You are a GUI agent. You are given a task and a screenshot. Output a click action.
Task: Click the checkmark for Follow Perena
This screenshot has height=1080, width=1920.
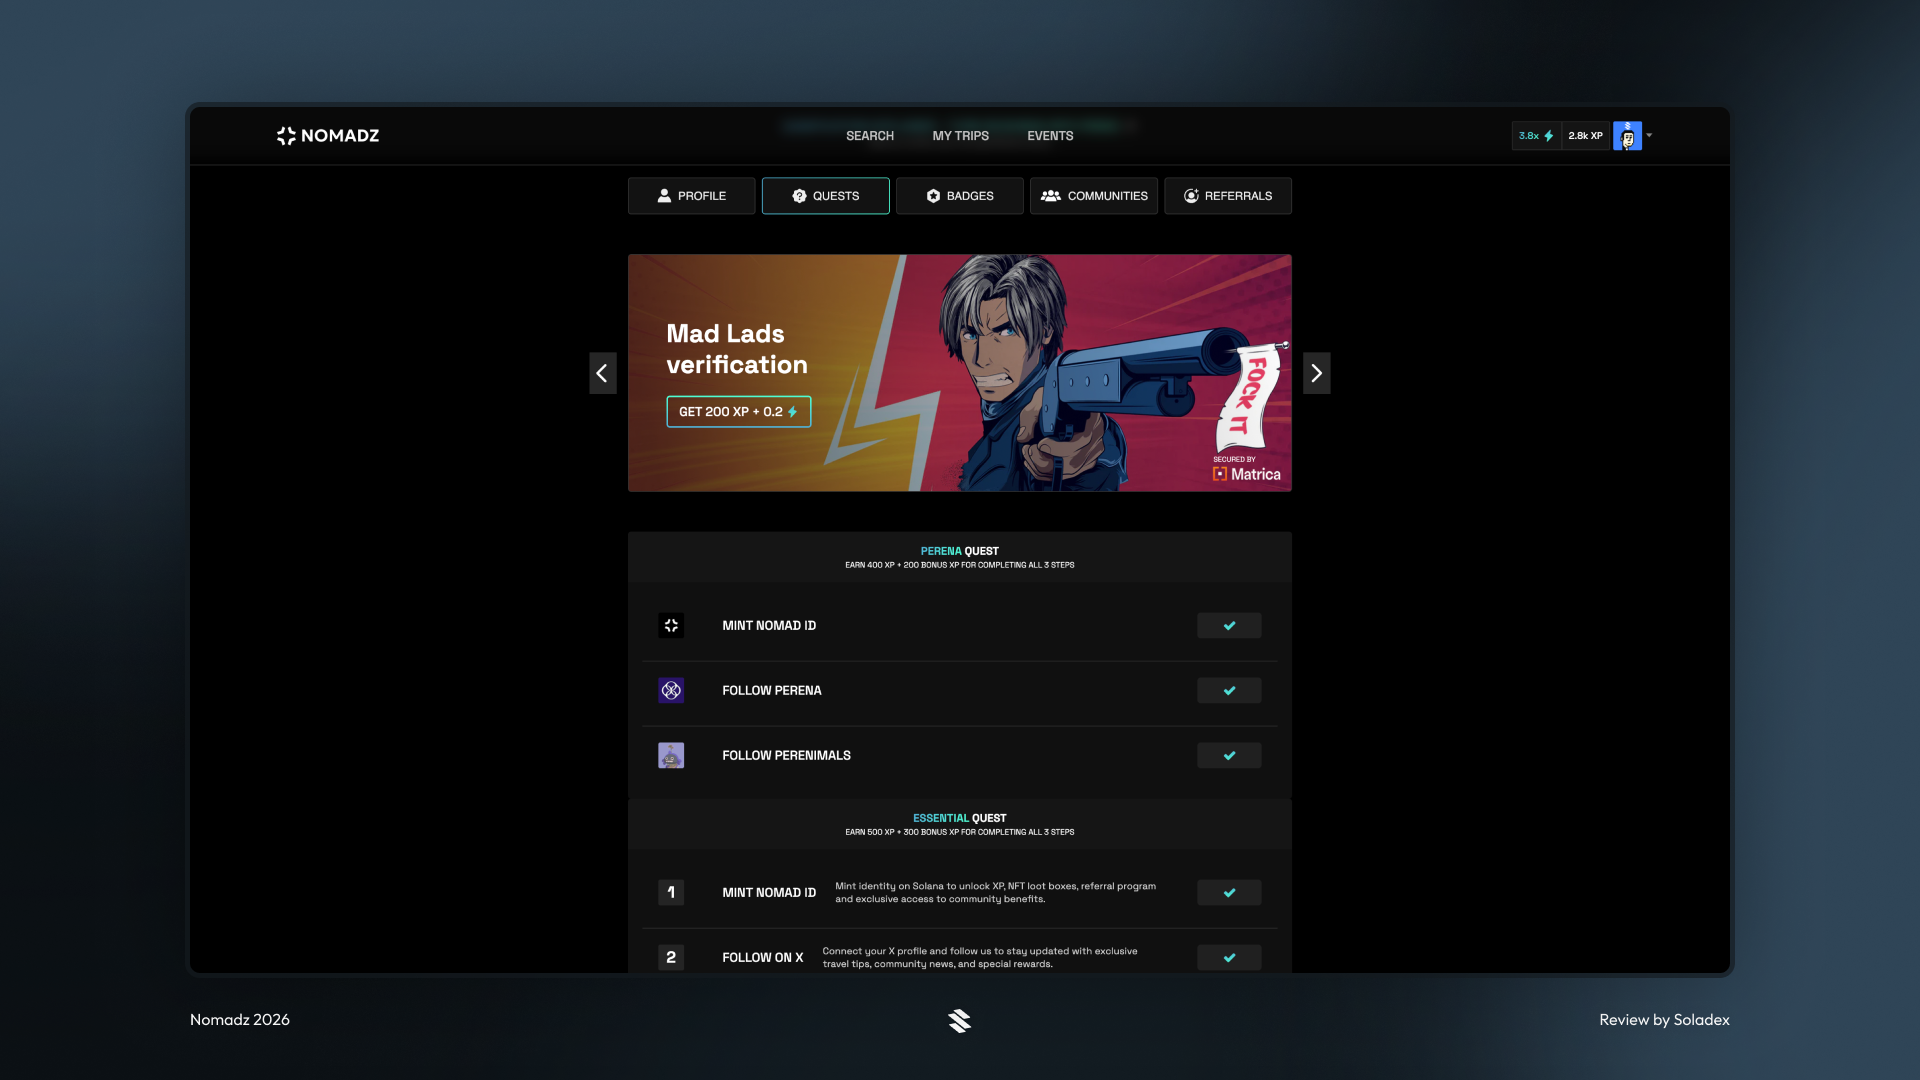(1229, 691)
